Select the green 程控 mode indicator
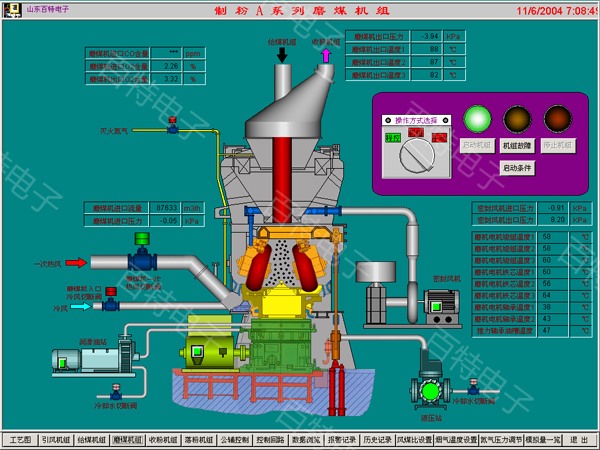This screenshot has height=450, width=600. (394, 139)
